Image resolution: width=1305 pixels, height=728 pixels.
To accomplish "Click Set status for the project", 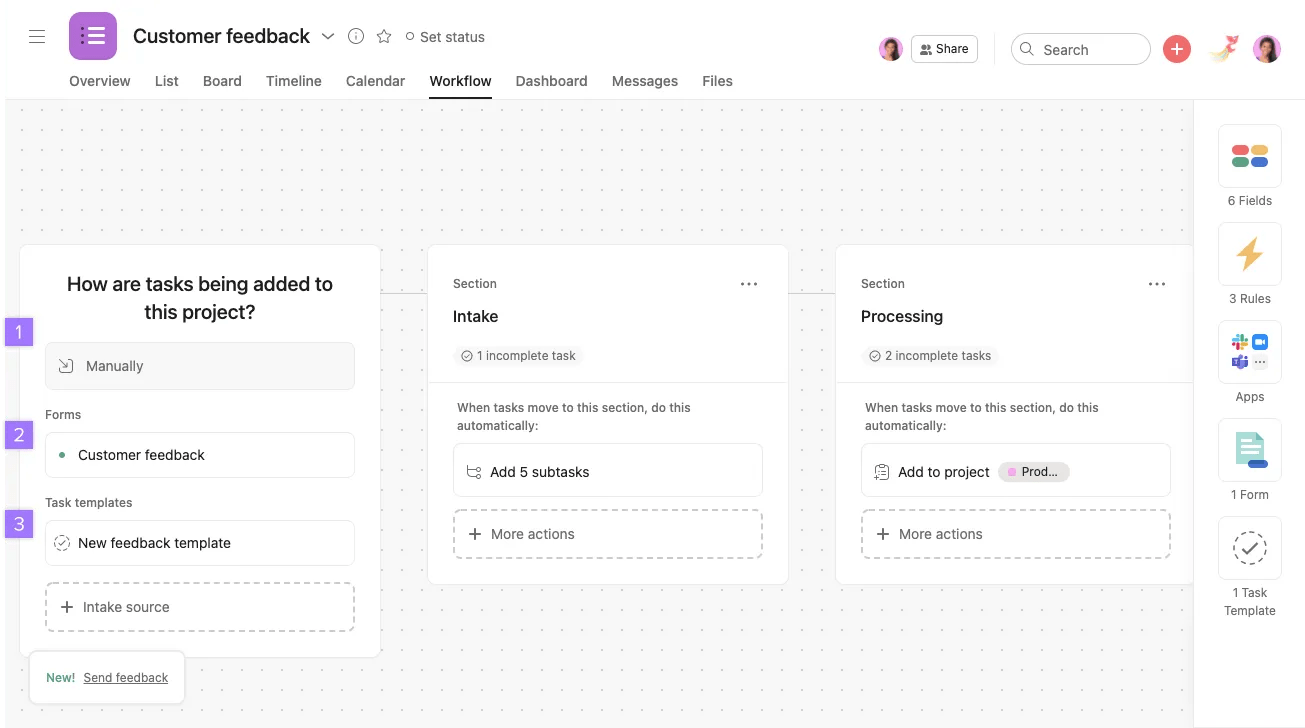I will [x=445, y=36].
